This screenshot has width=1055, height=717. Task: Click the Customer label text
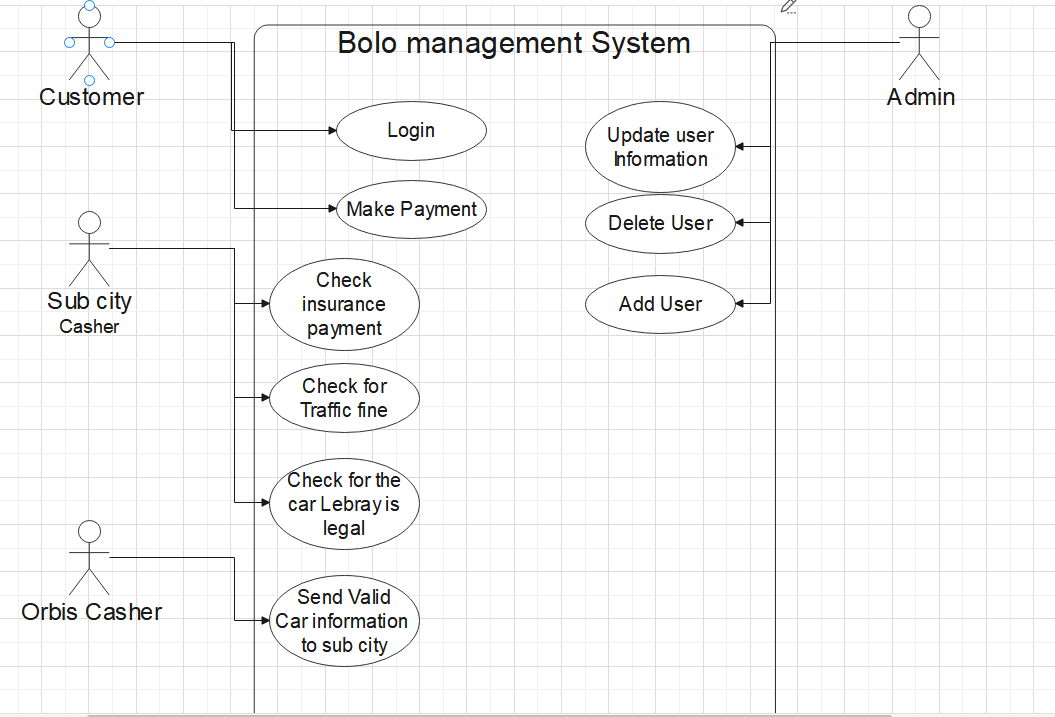pos(92,97)
